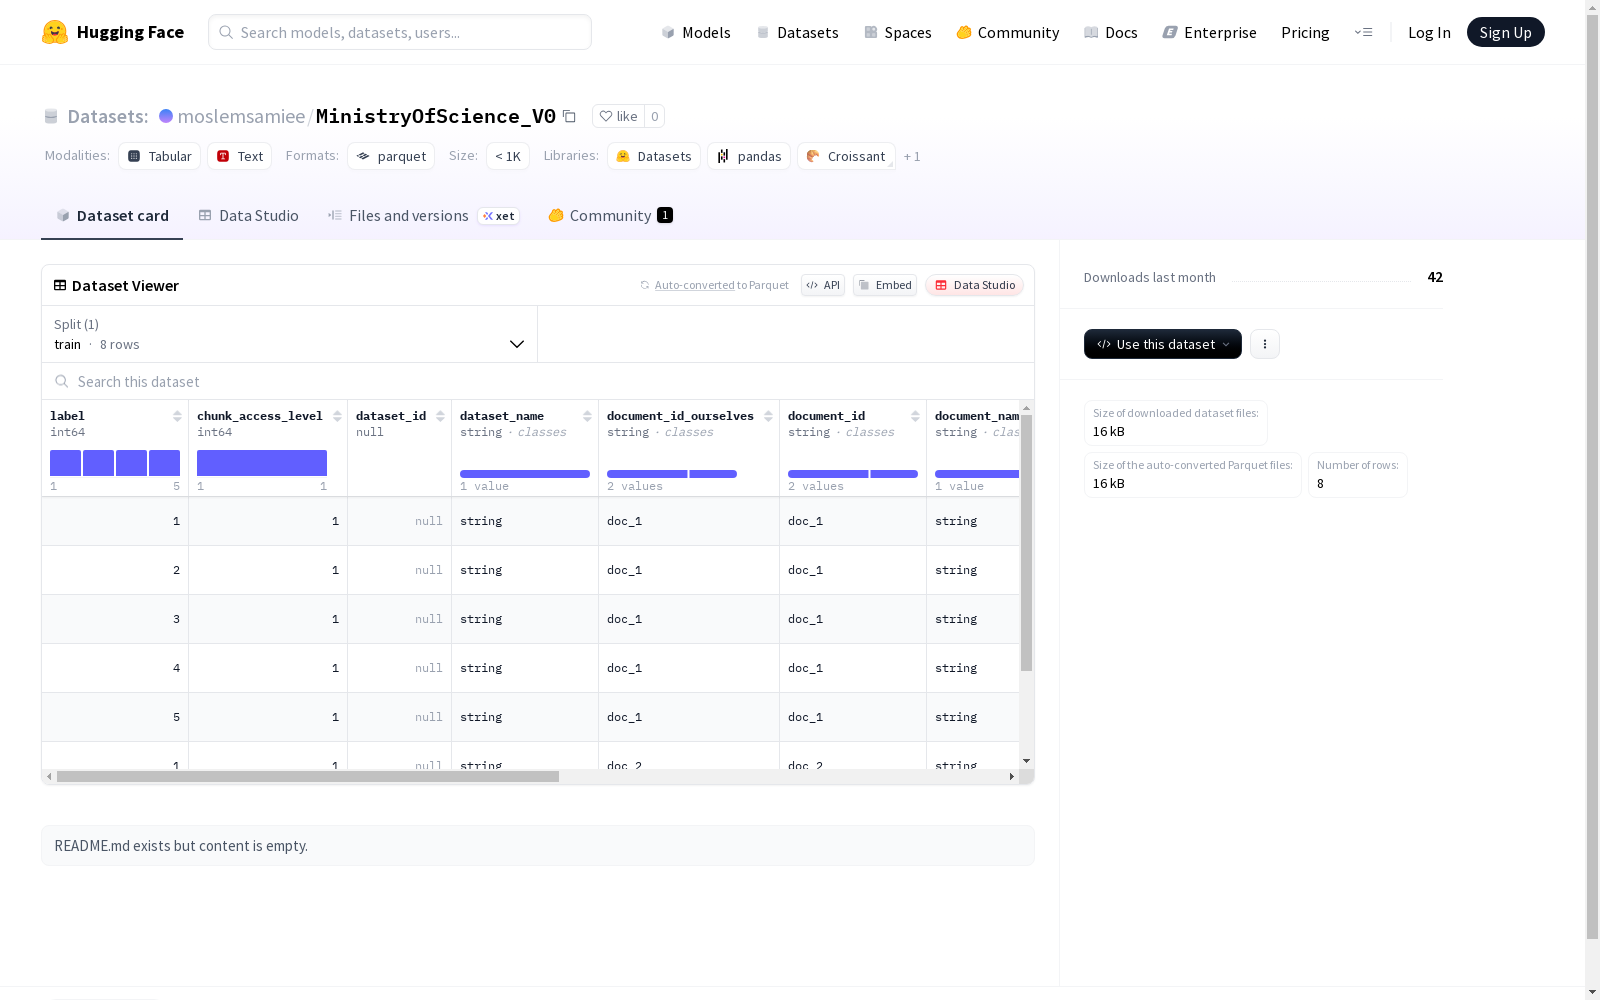
Task: Click the Log In link
Action: tap(1429, 32)
